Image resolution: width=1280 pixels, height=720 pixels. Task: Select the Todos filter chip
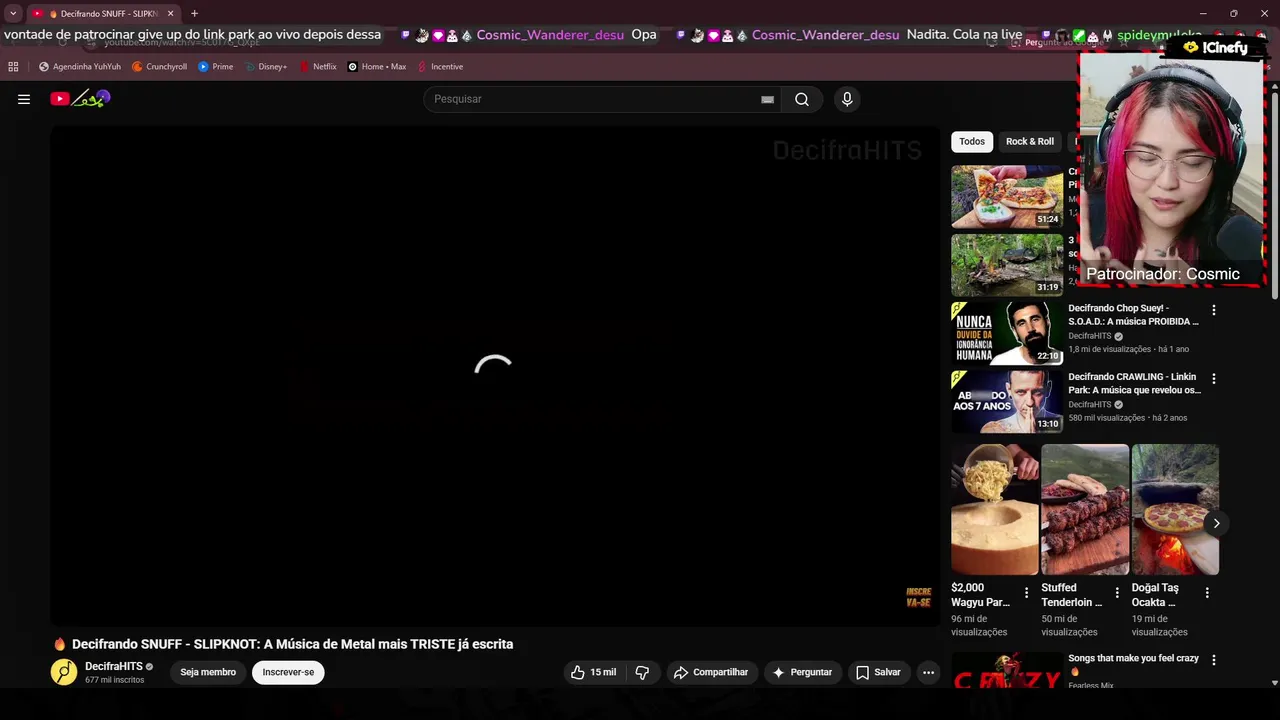pyautogui.click(x=972, y=141)
